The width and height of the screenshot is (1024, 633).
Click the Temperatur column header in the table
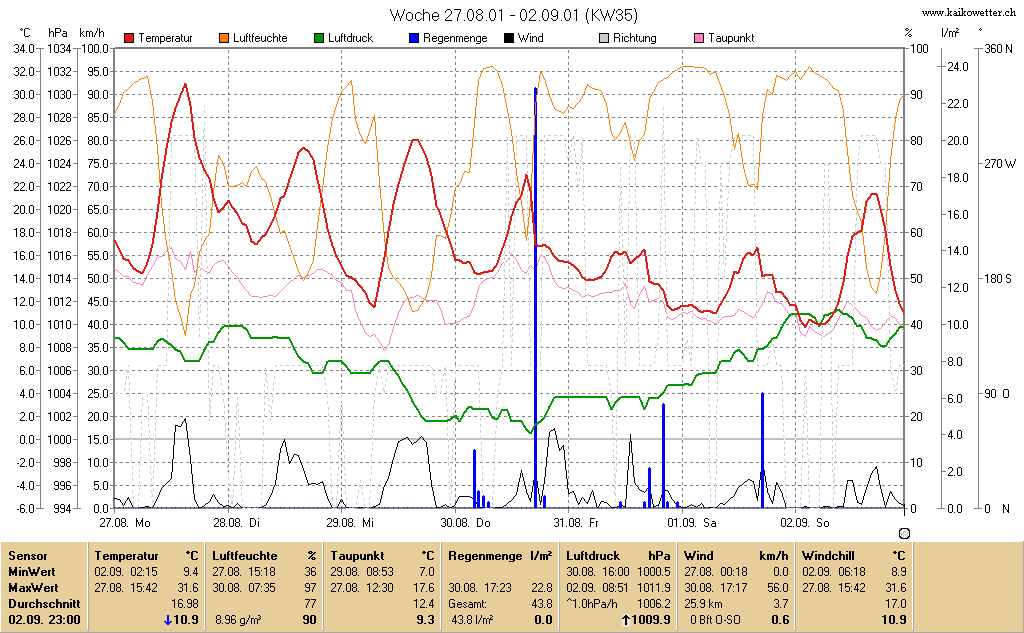(126, 556)
